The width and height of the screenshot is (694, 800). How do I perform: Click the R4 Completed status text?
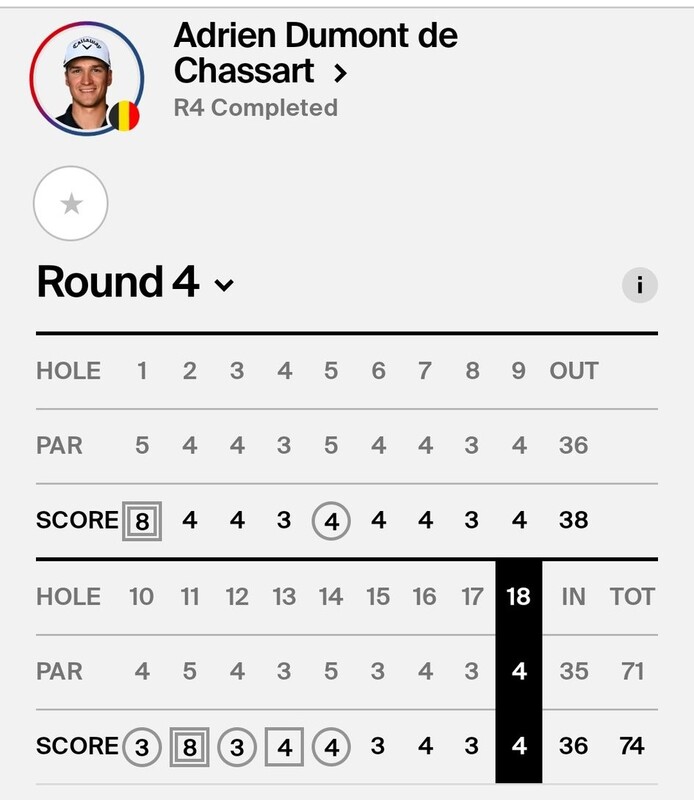pyautogui.click(x=256, y=108)
